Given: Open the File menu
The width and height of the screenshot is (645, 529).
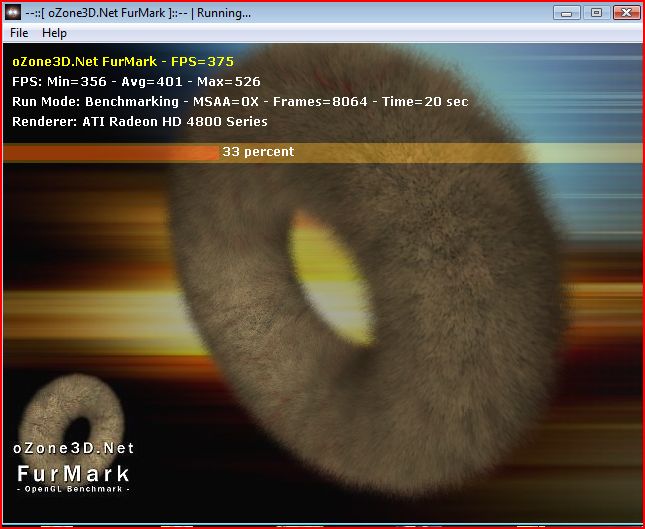Looking at the screenshot, I should point(19,33).
